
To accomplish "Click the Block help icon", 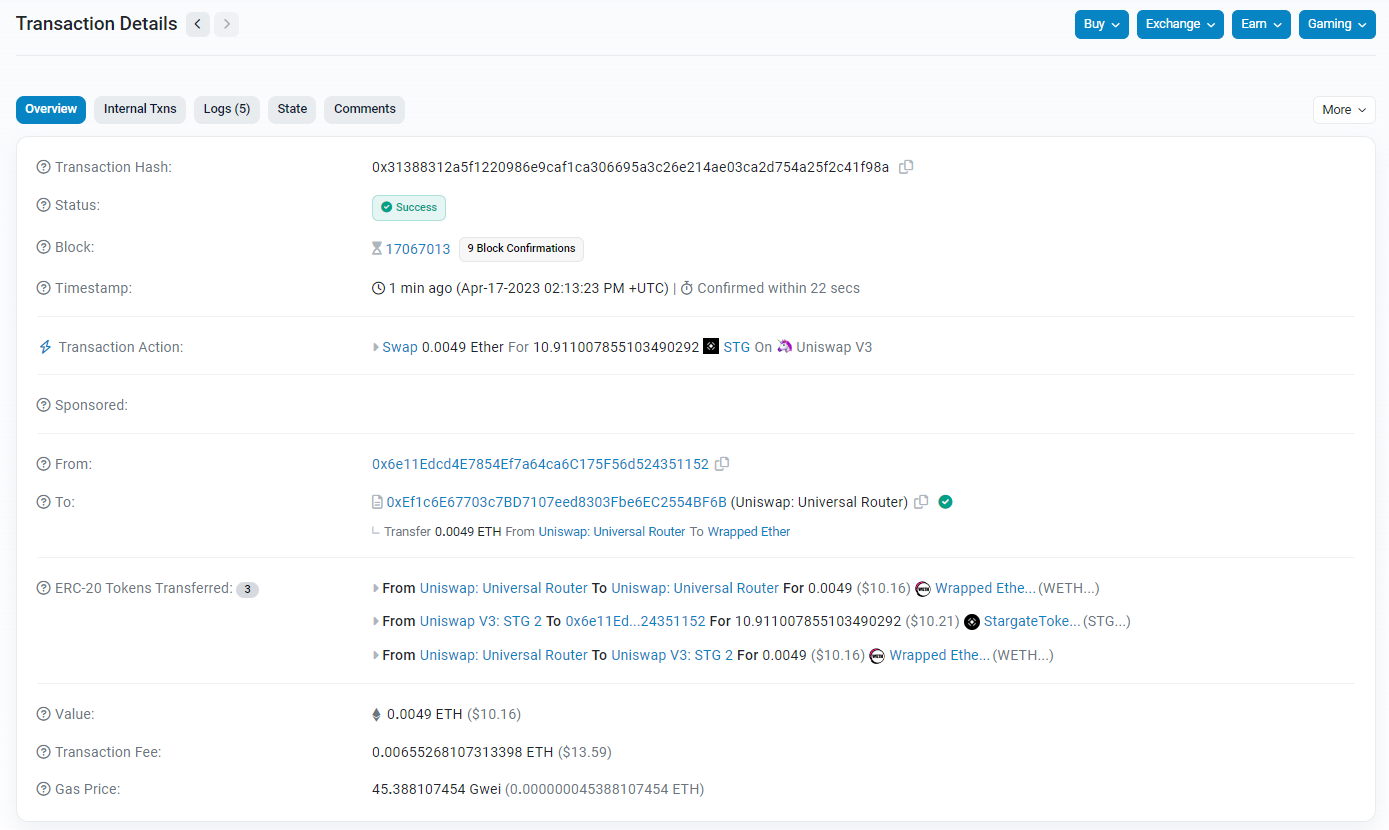I will coord(43,247).
